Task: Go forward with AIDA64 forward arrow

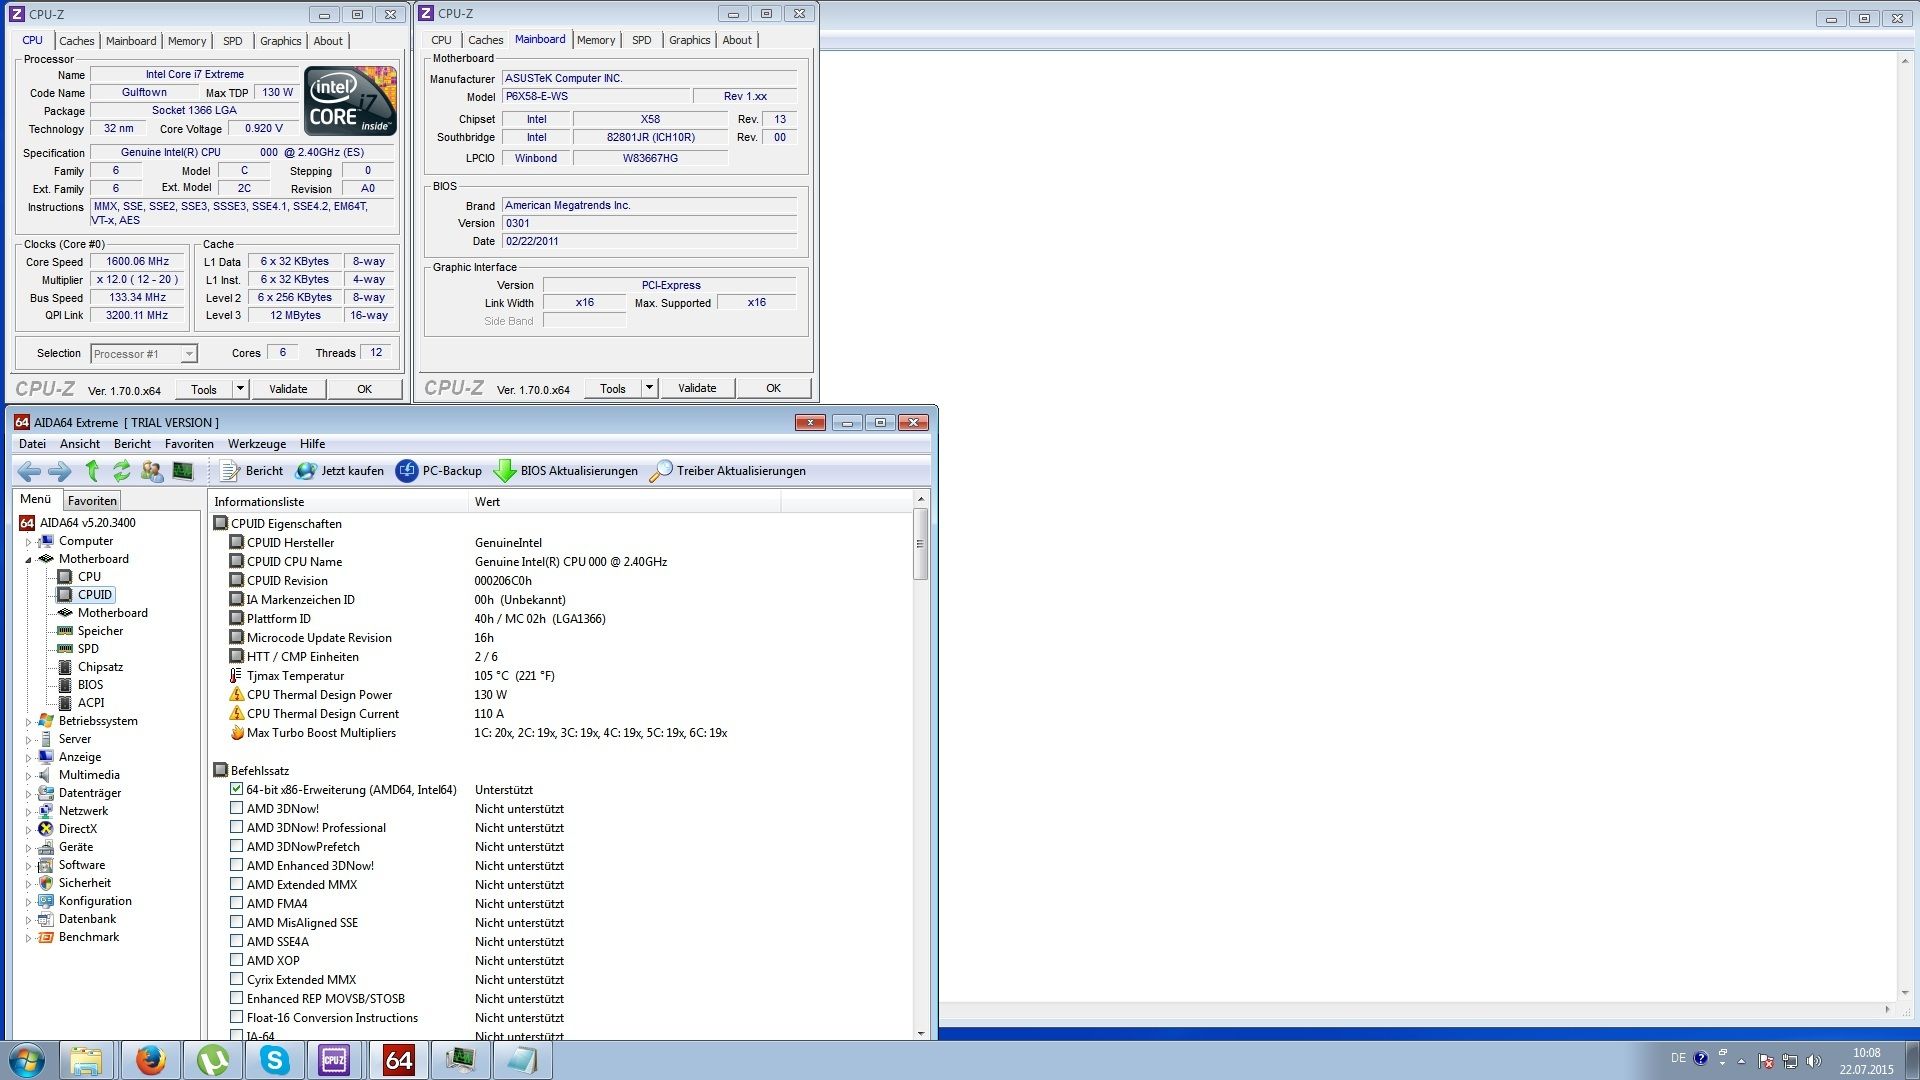Action: pos(60,471)
